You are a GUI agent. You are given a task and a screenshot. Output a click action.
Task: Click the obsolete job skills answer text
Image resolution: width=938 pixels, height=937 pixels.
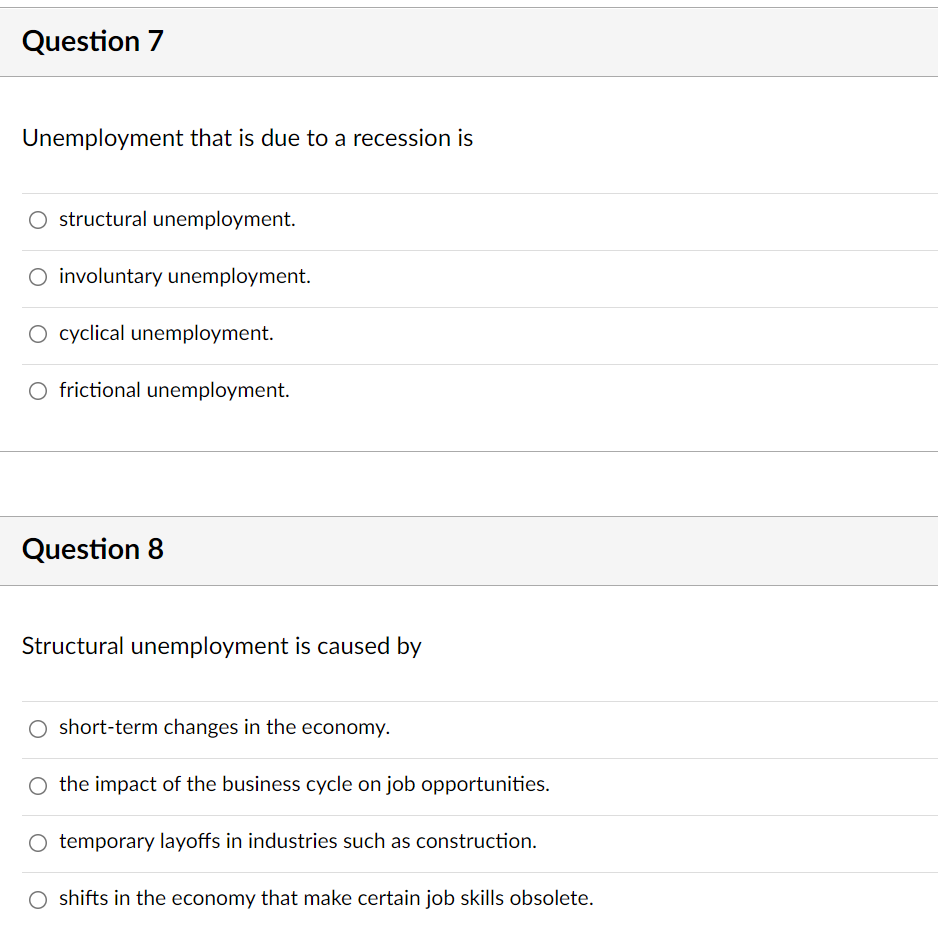pos(326,899)
